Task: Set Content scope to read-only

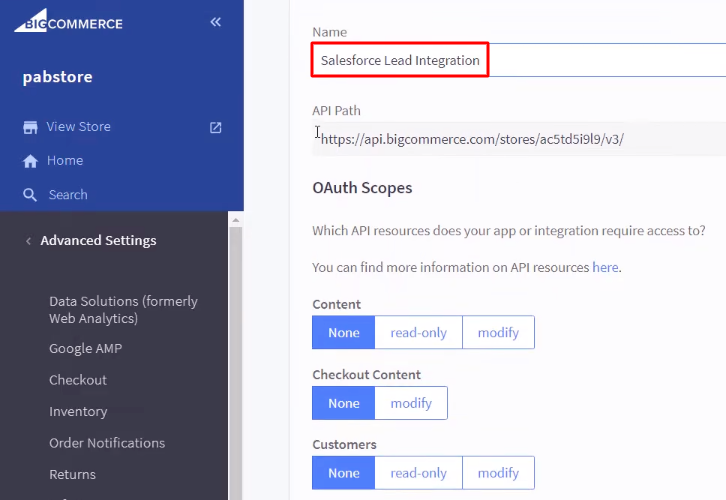Action: [419, 332]
